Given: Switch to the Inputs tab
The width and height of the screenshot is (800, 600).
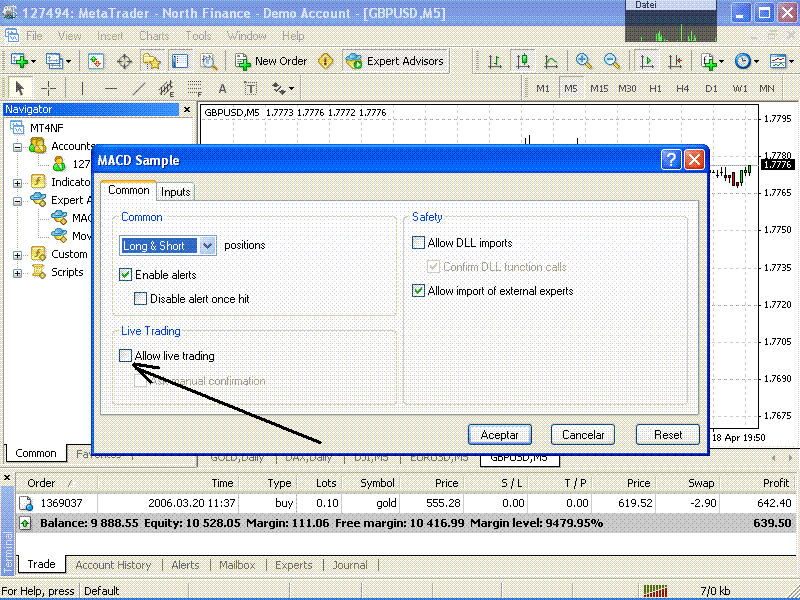Looking at the screenshot, I should click(176, 191).
